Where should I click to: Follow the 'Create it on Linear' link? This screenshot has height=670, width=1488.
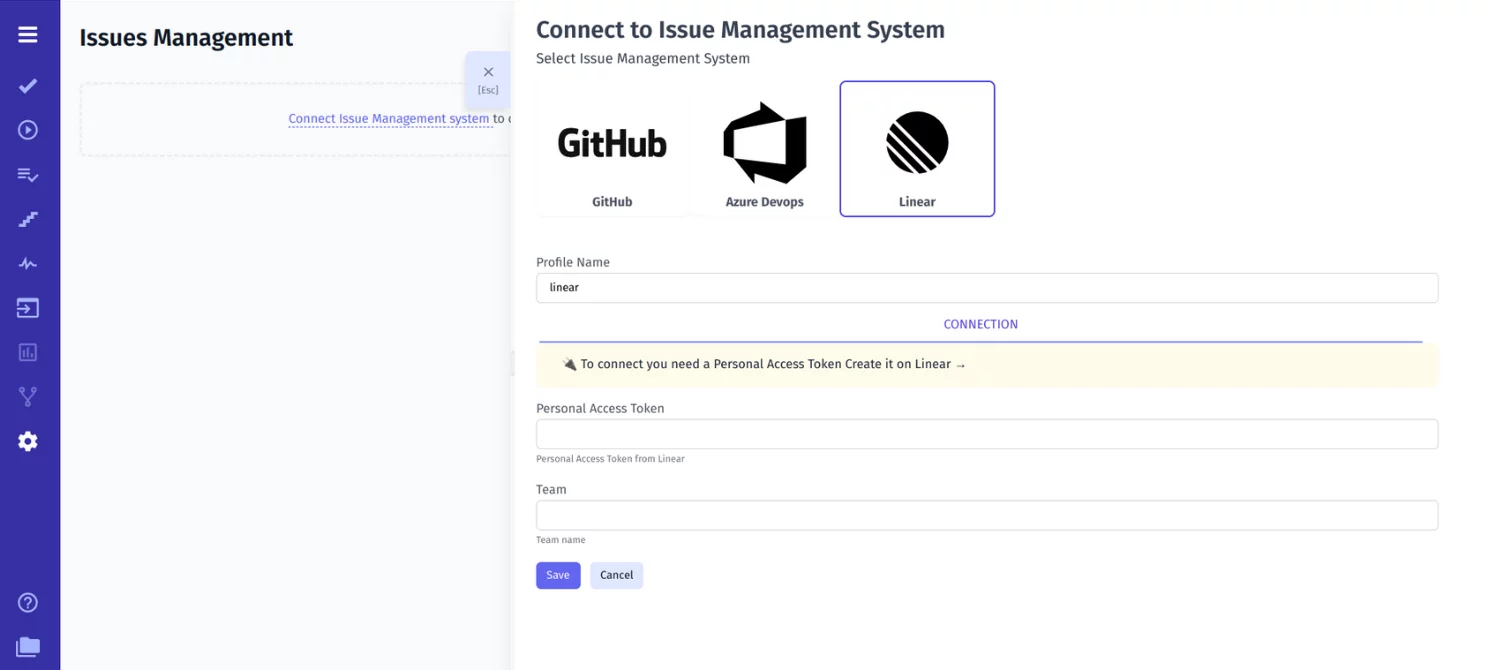pos(905,365)
